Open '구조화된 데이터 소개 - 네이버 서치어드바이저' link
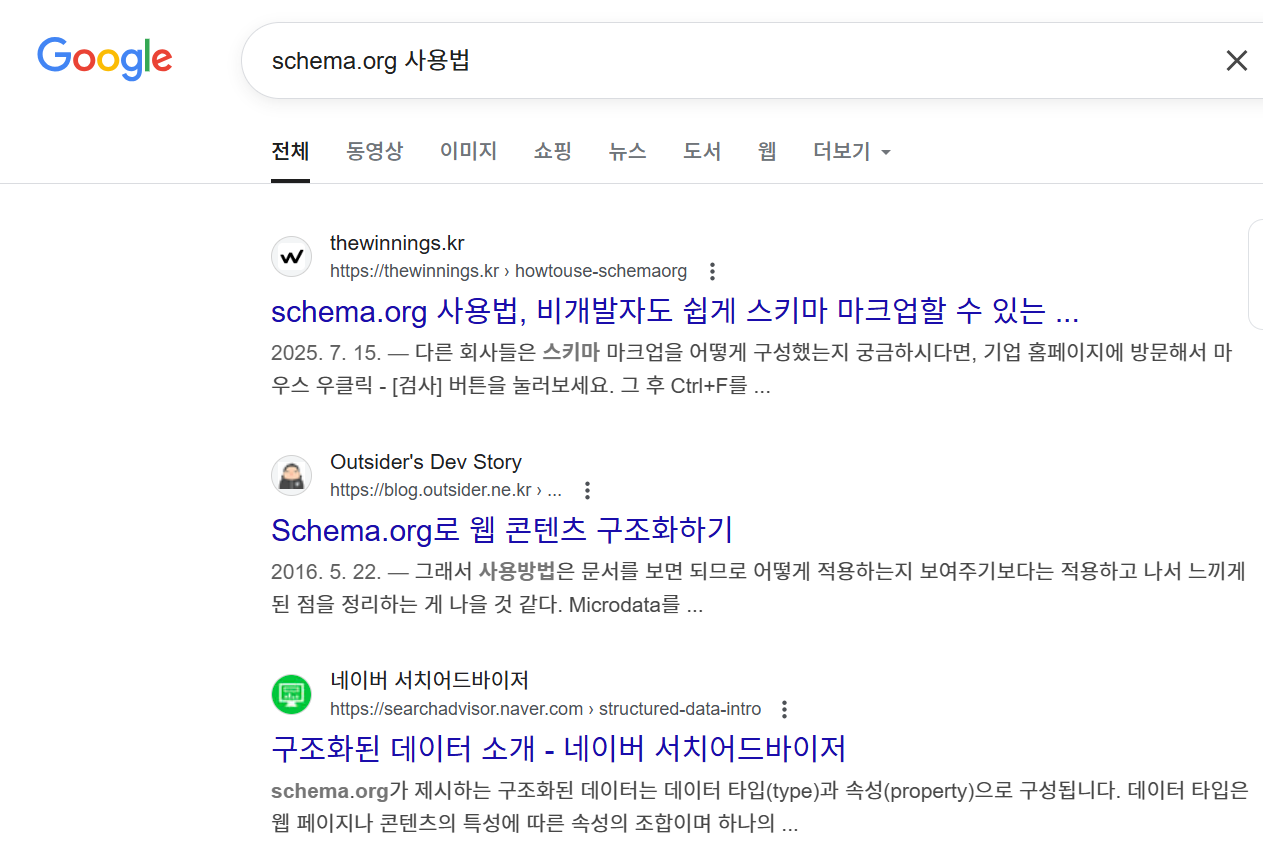The width and height of the screenshot is (1263, 859). [559, 749]
